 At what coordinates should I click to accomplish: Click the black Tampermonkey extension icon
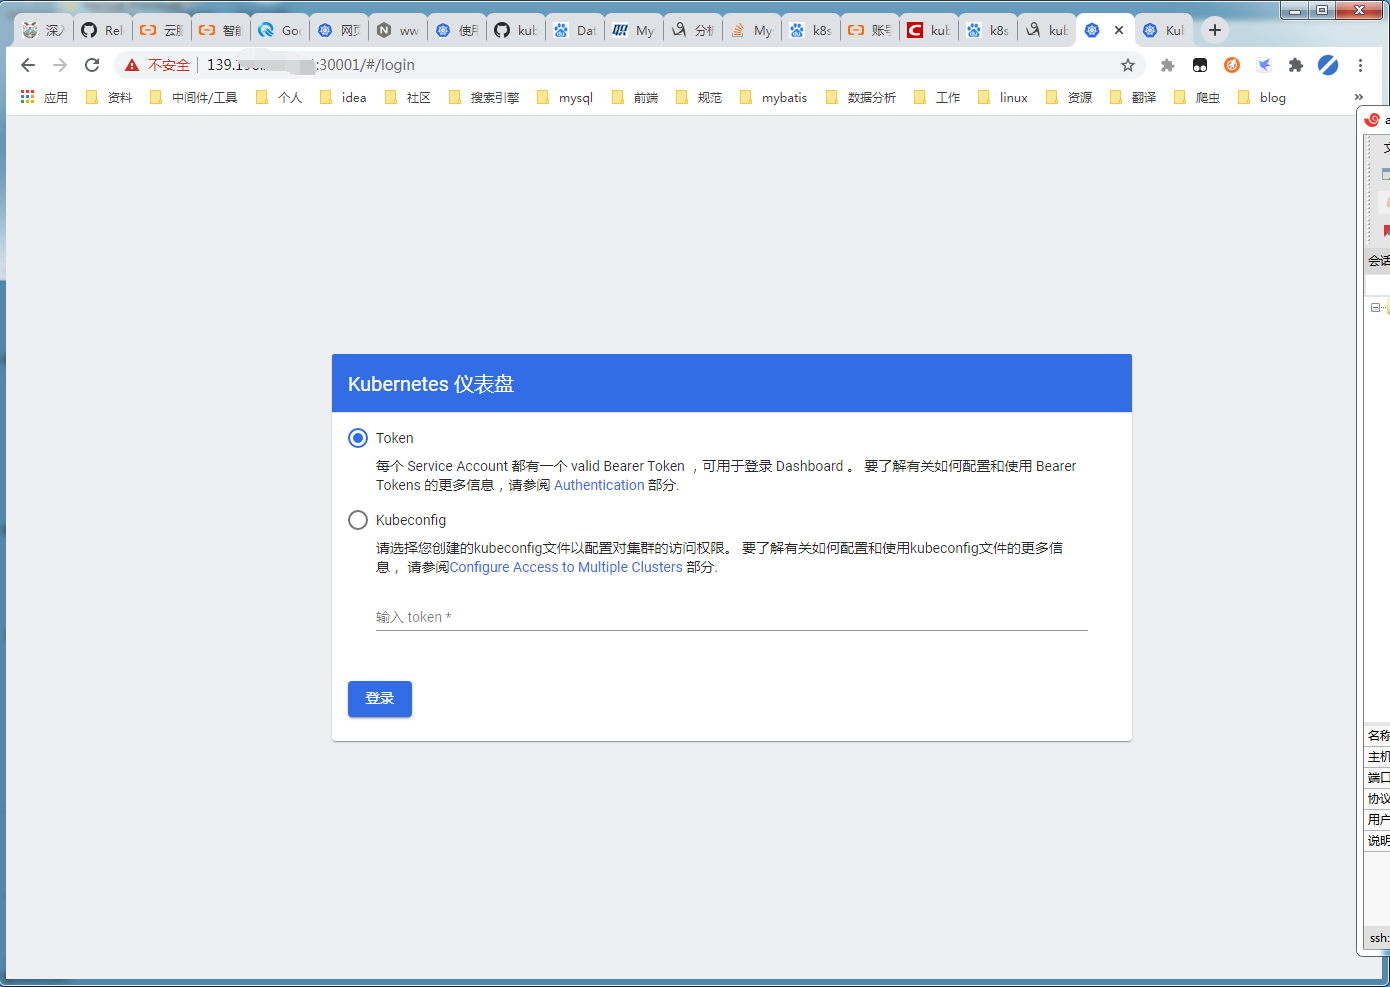[1200, 65]
